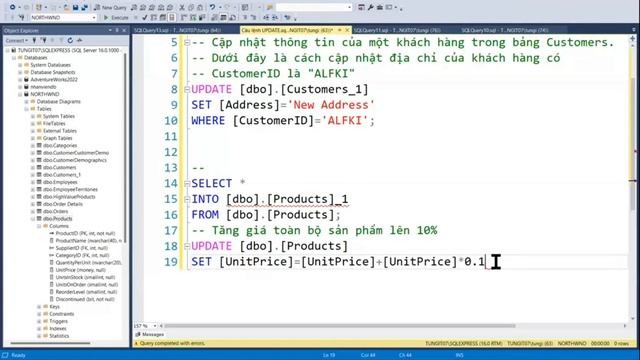Click the Execute button
Image resolution: width=640 pixels, height=360 pixels.
pyautogui.click(x=116, y=18)
